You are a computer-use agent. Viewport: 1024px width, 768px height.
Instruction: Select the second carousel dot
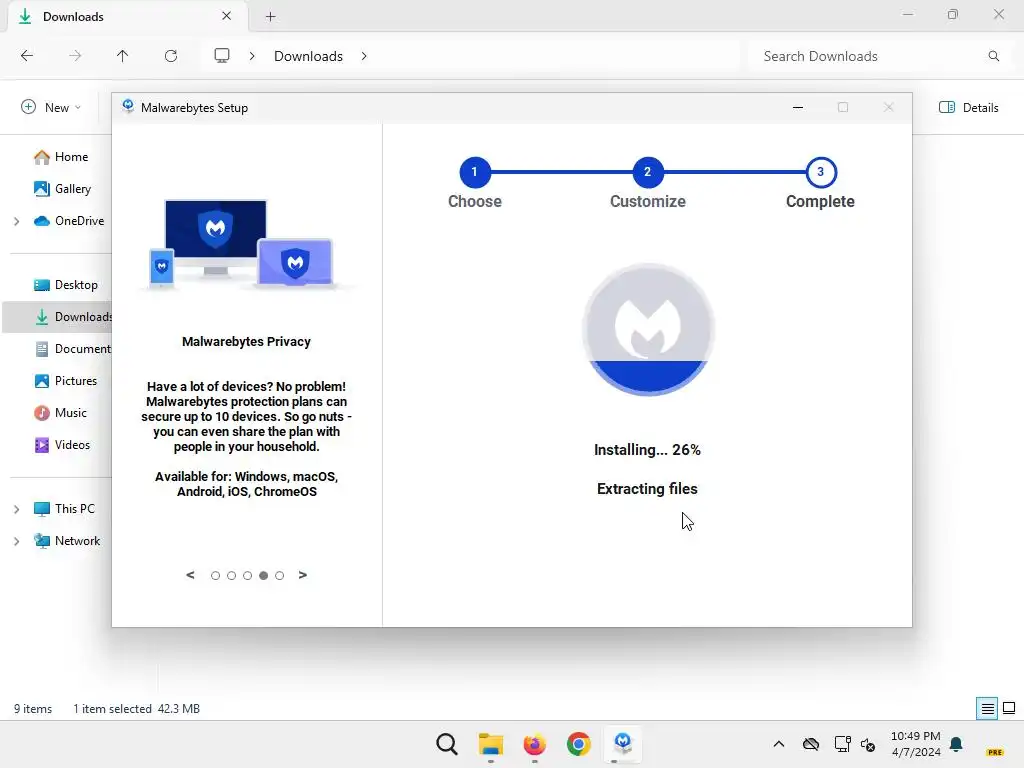tap(231, 575)
